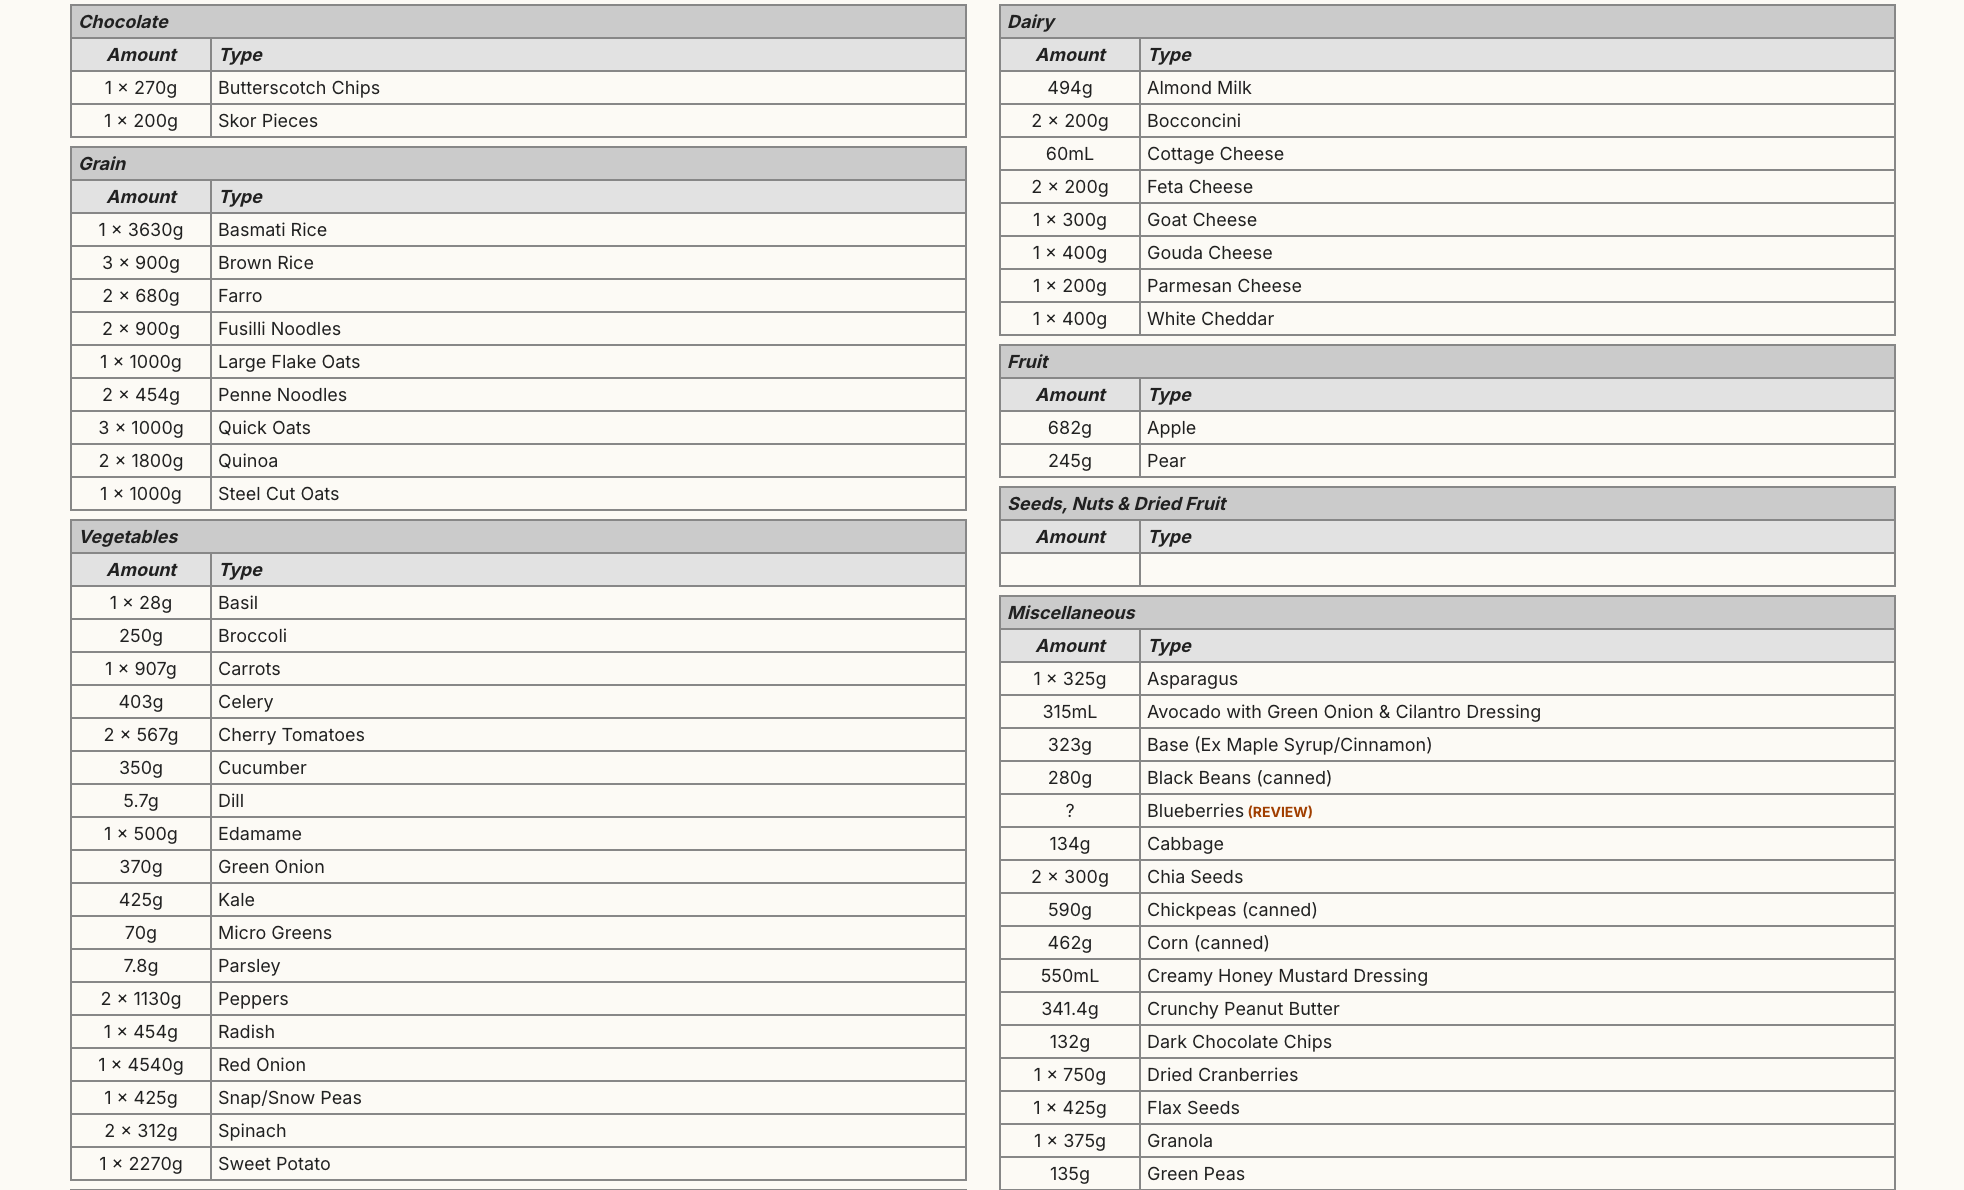Select Steel Cut Oats

click(x=518, y=494)
